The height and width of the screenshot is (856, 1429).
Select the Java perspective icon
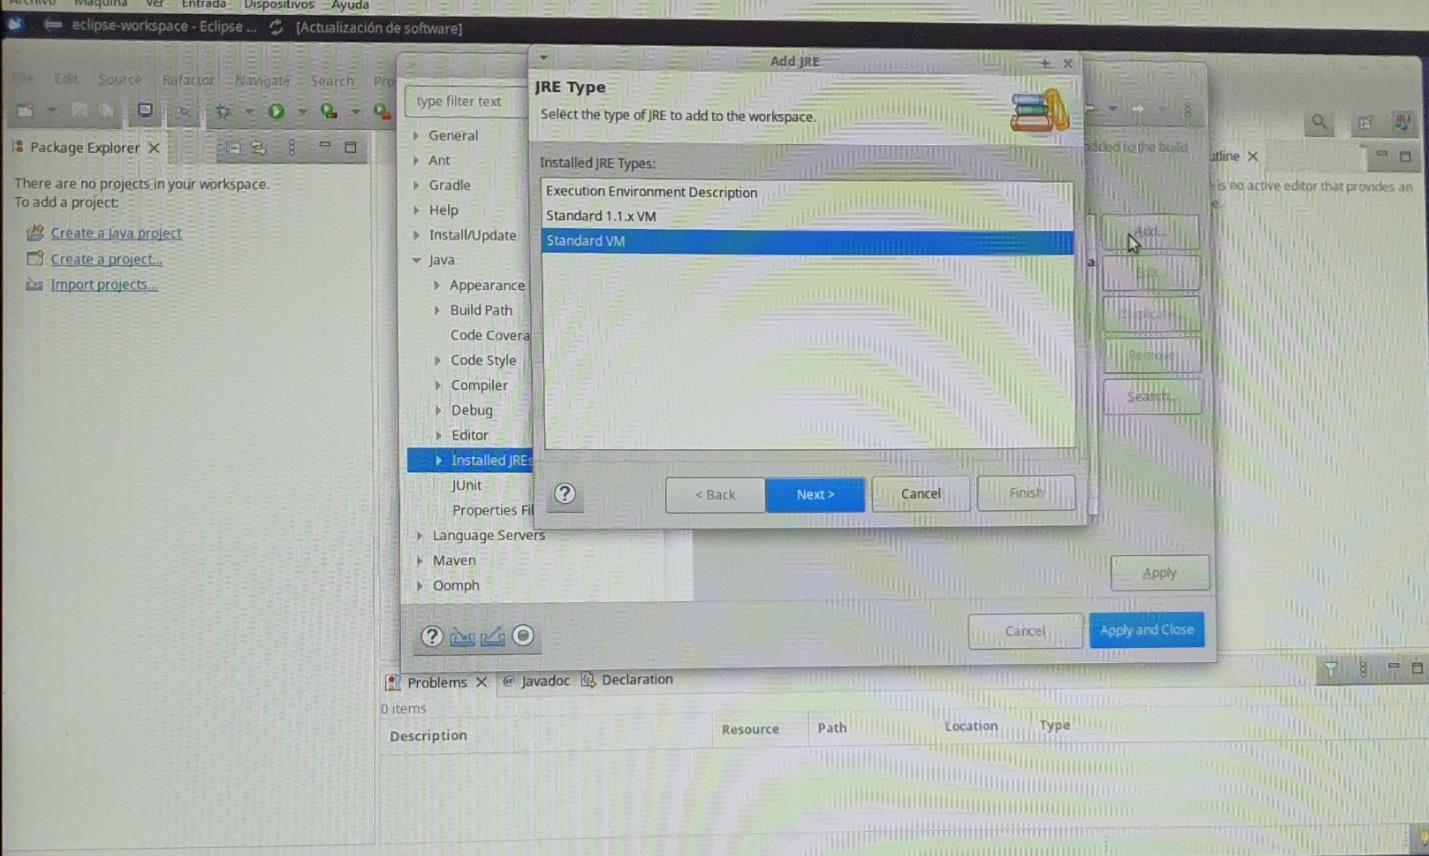pos(1402,122)
